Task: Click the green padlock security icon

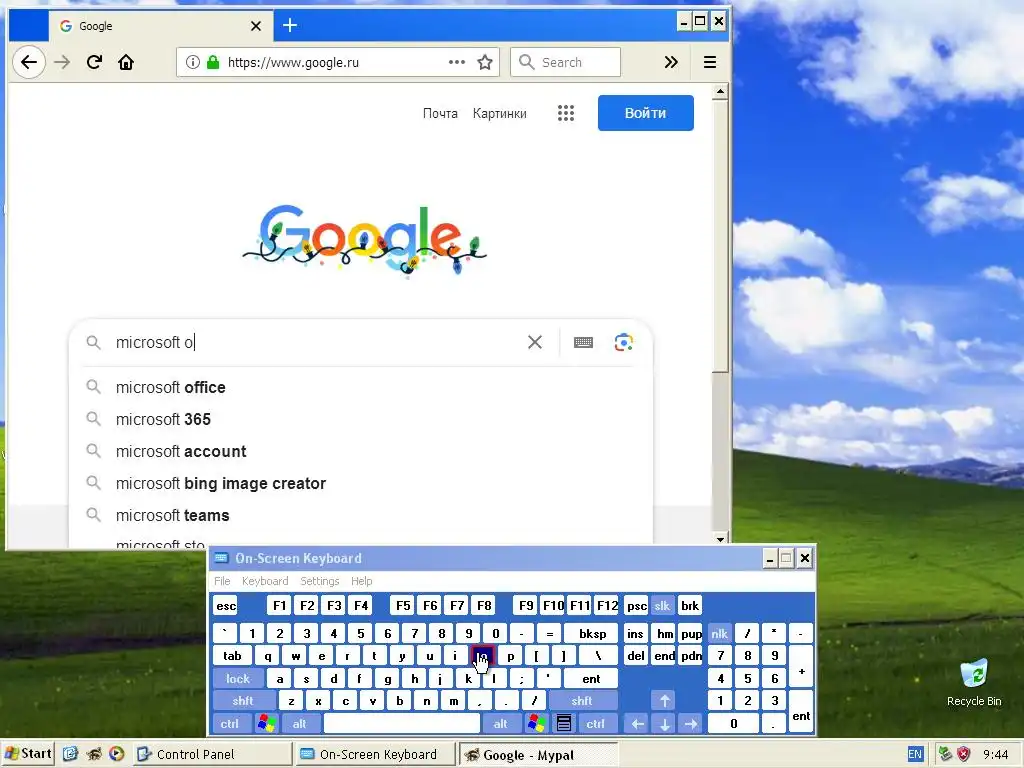Action: click(x=212, y=62)
